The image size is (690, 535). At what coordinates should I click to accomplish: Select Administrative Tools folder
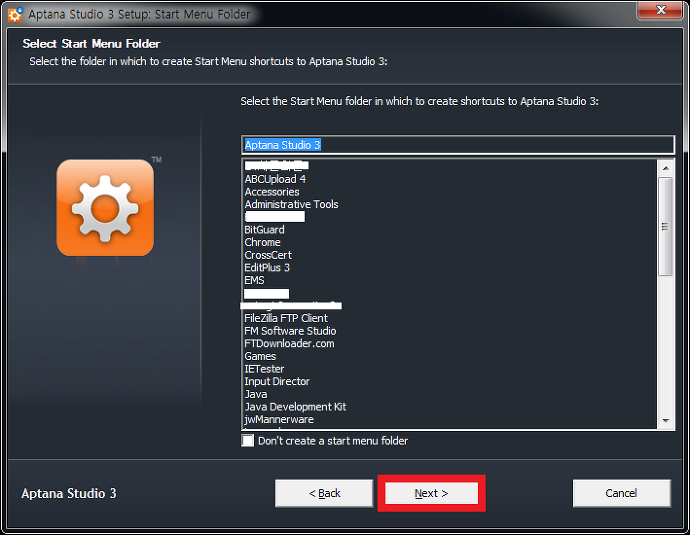pos(291,204)
